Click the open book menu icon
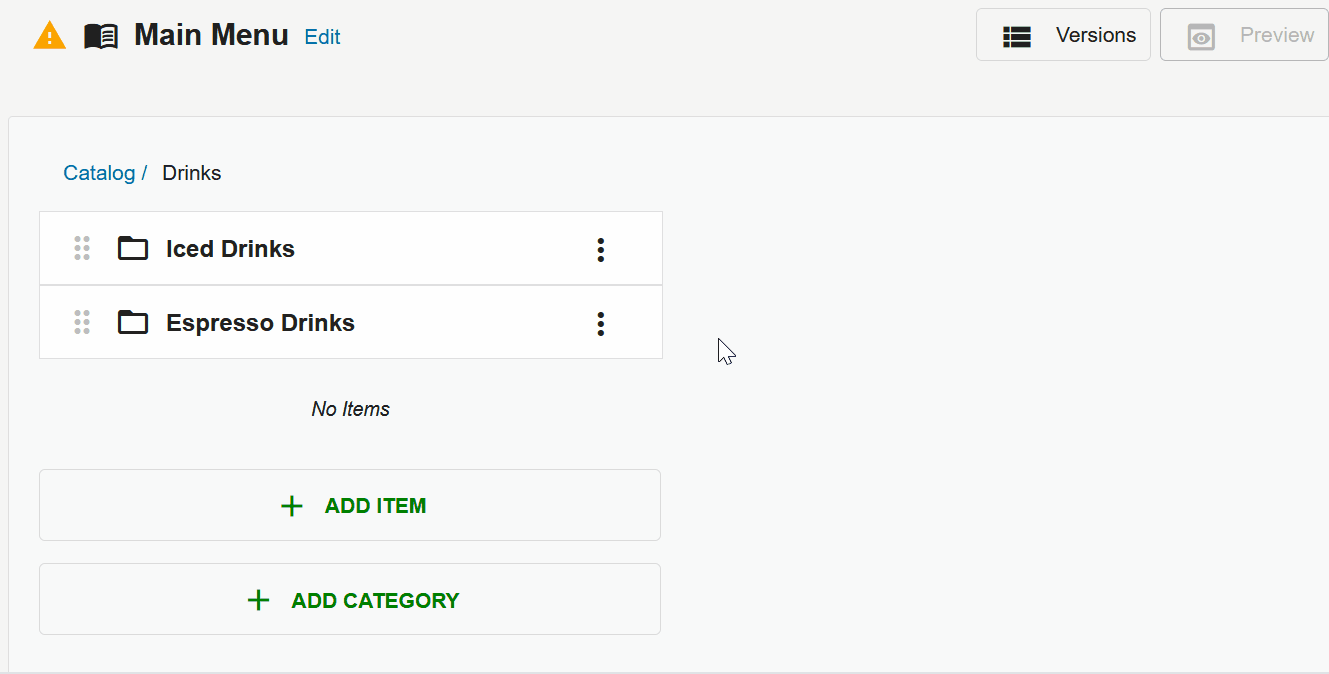 pyautogui.click(x=101, y=37)
